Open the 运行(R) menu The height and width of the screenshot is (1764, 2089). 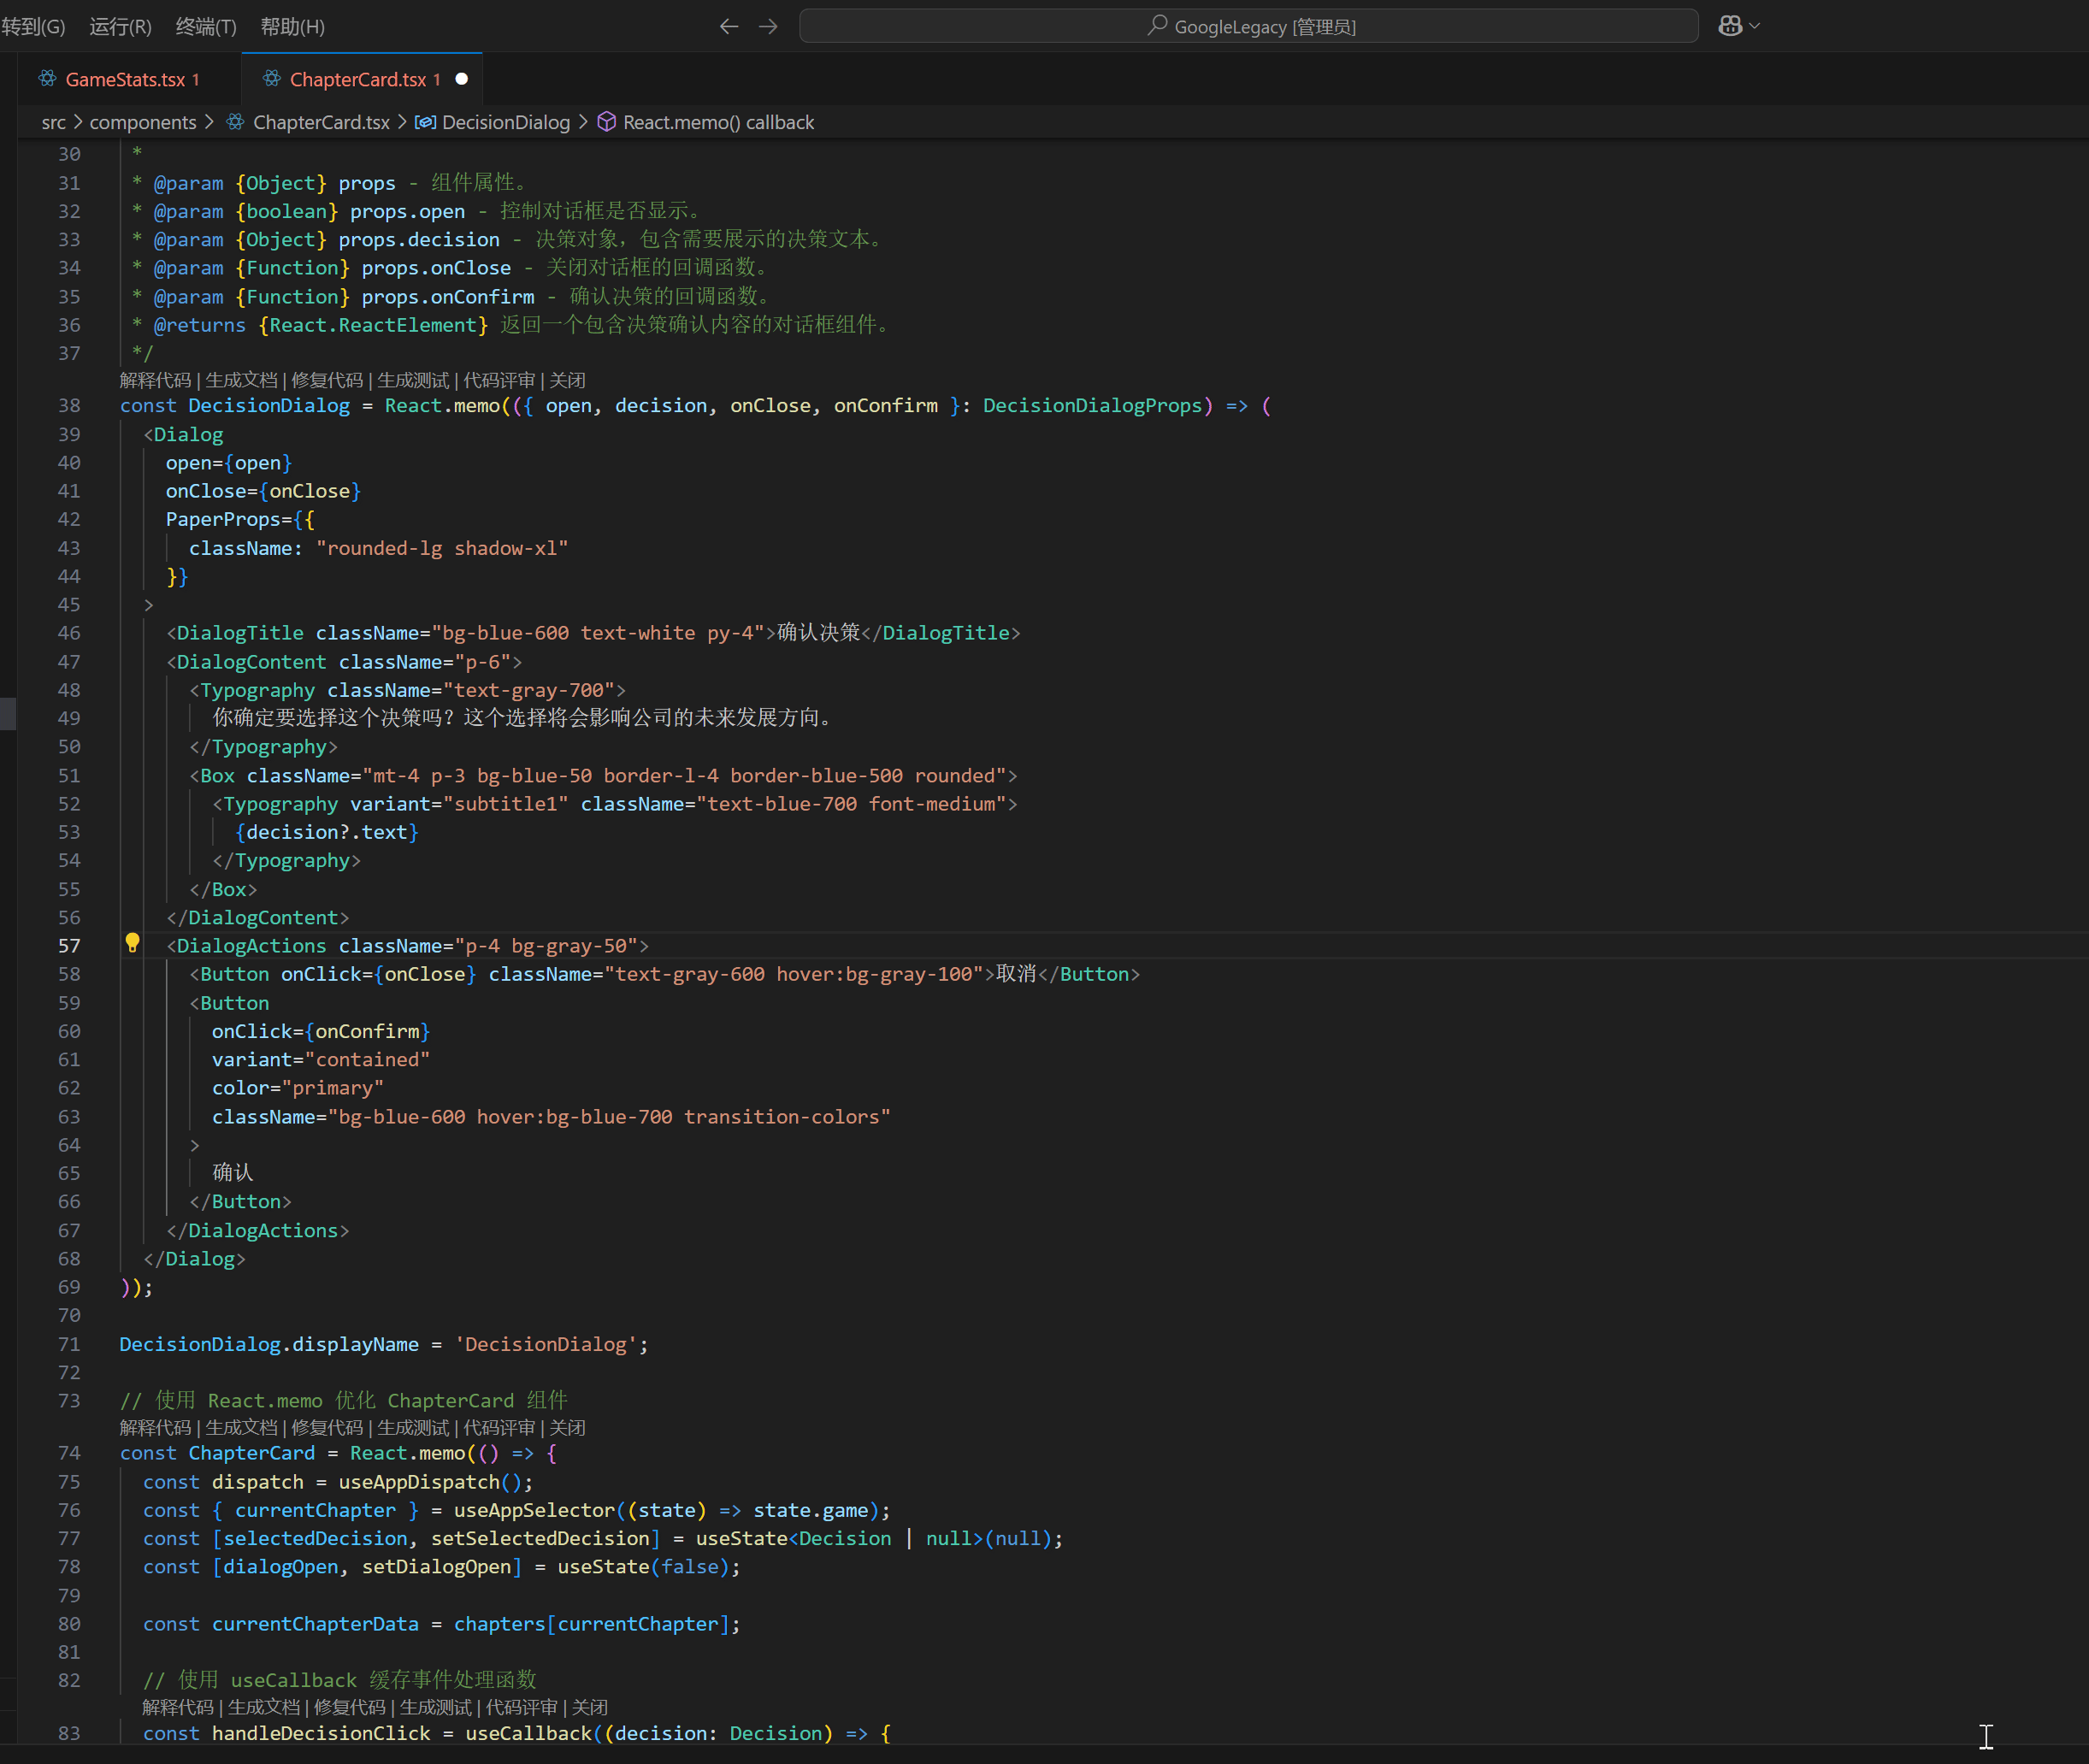(120, 26)
